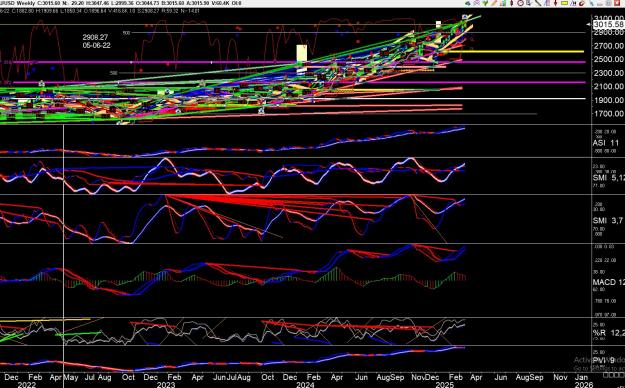
Task: Click the red circle clock toolbar icon
Action: 520,3
